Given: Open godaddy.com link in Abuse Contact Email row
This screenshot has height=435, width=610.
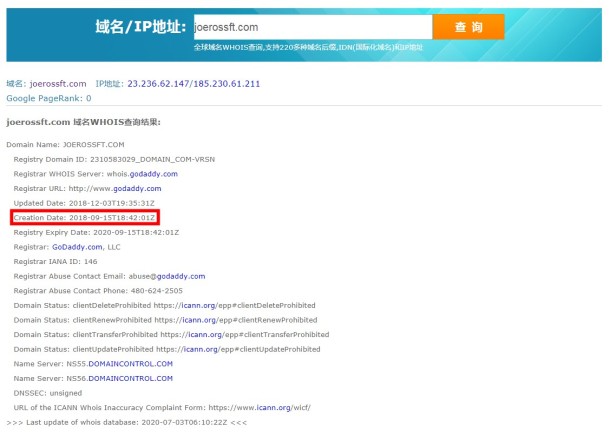Looking at the screenshot, I should tap(181, 276).
